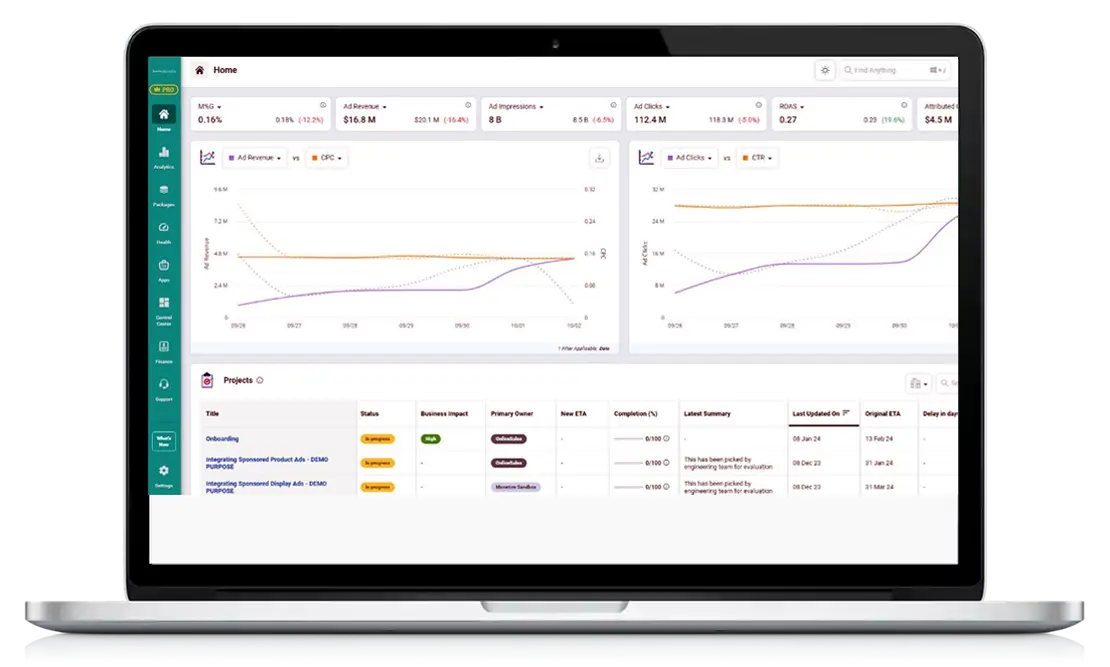This screenshot has width=1110, height=667.
Task: Click the Onboarding completion progress bar
Action: coord(628,439)
